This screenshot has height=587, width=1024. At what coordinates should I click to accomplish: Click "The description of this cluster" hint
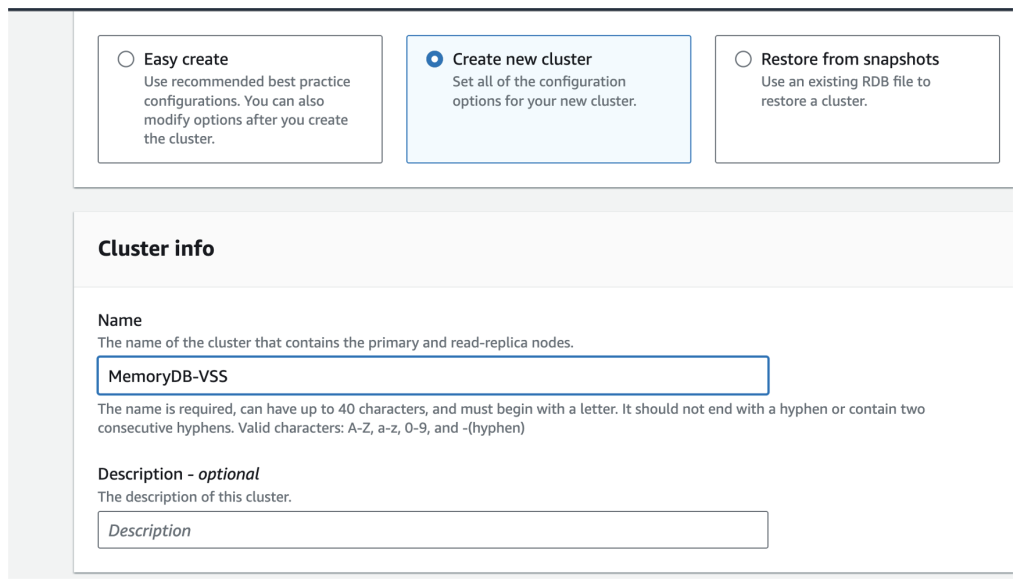(x=194, y=497)
